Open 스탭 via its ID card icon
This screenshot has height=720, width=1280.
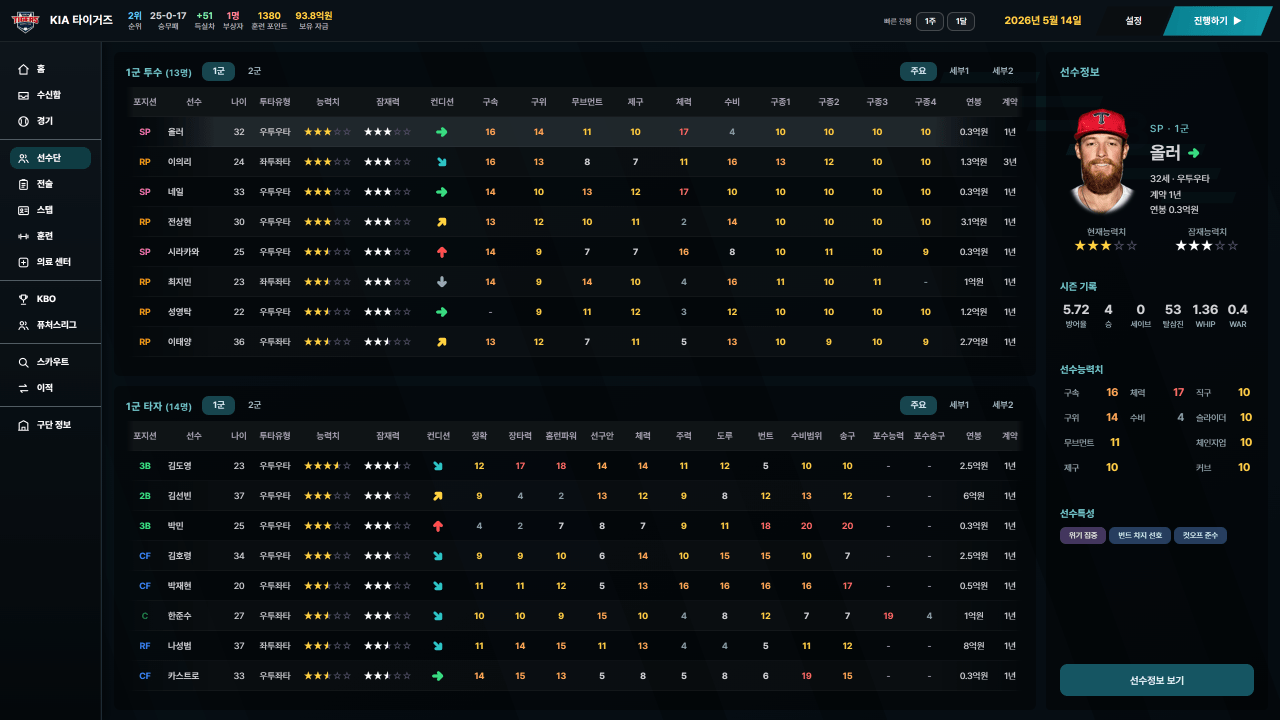(x=23, y=210)
